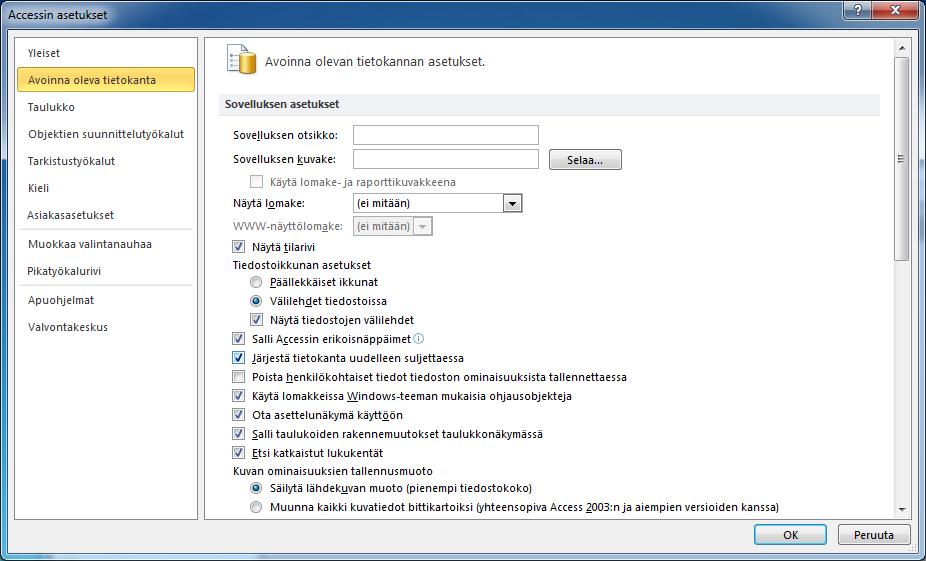
Task: Click the Kuvan ominaisuuksien tallennusmuoto label
Action: [x=333, y=471]
